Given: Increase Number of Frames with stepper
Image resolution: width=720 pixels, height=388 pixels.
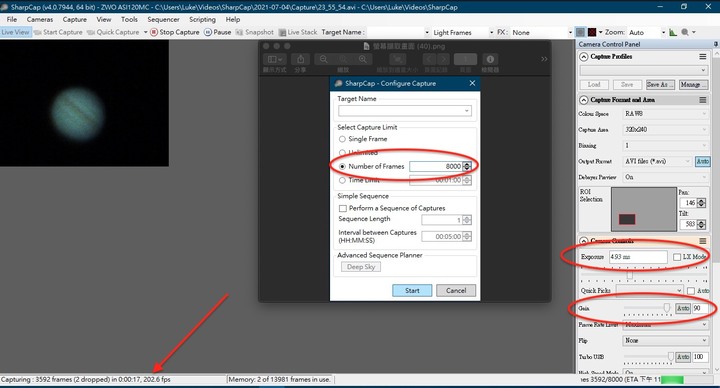Looking at the screenshot, I should coord(467,164).
